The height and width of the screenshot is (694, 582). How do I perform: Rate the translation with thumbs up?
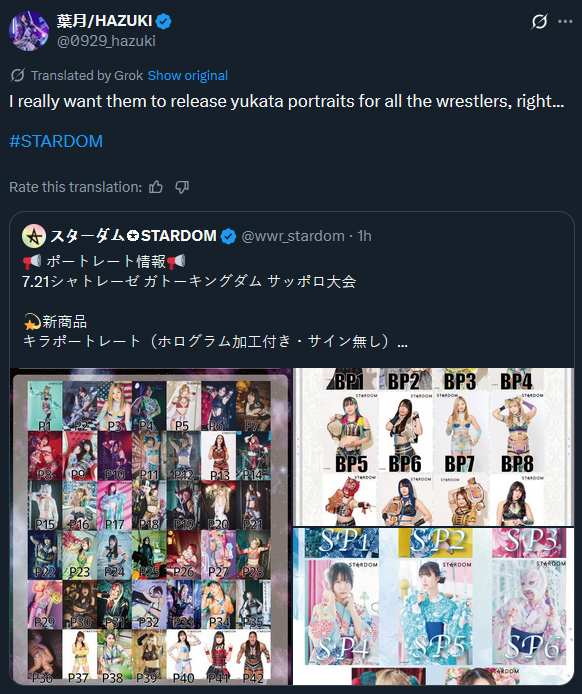tap(156, 187)
